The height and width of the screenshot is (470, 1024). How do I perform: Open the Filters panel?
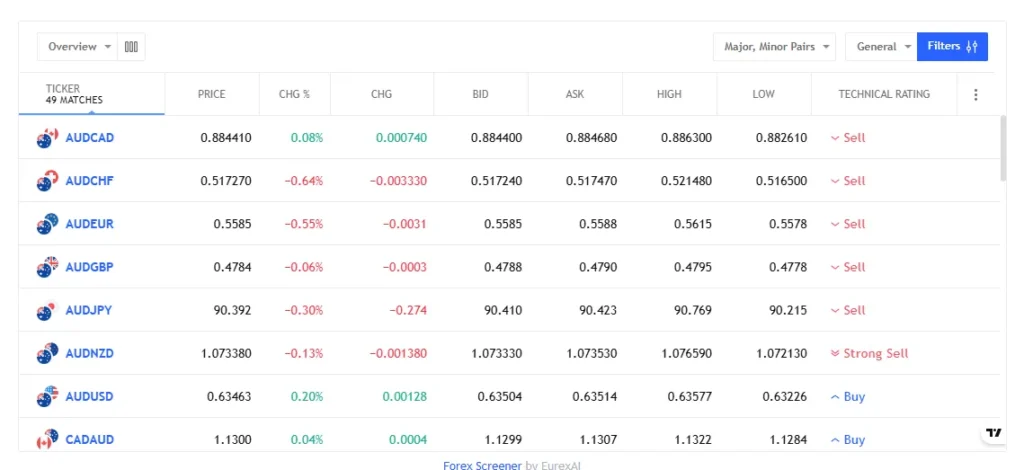952,47
